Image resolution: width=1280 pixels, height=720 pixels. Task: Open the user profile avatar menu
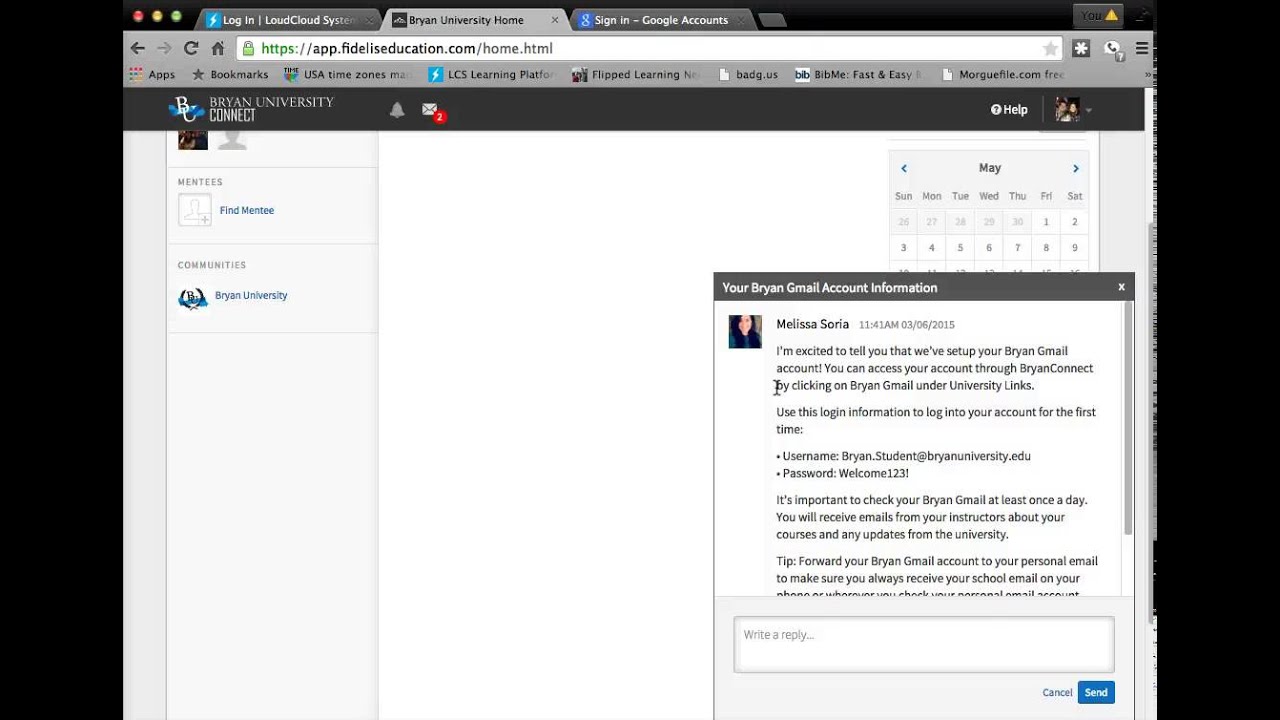pos(1073,110)
